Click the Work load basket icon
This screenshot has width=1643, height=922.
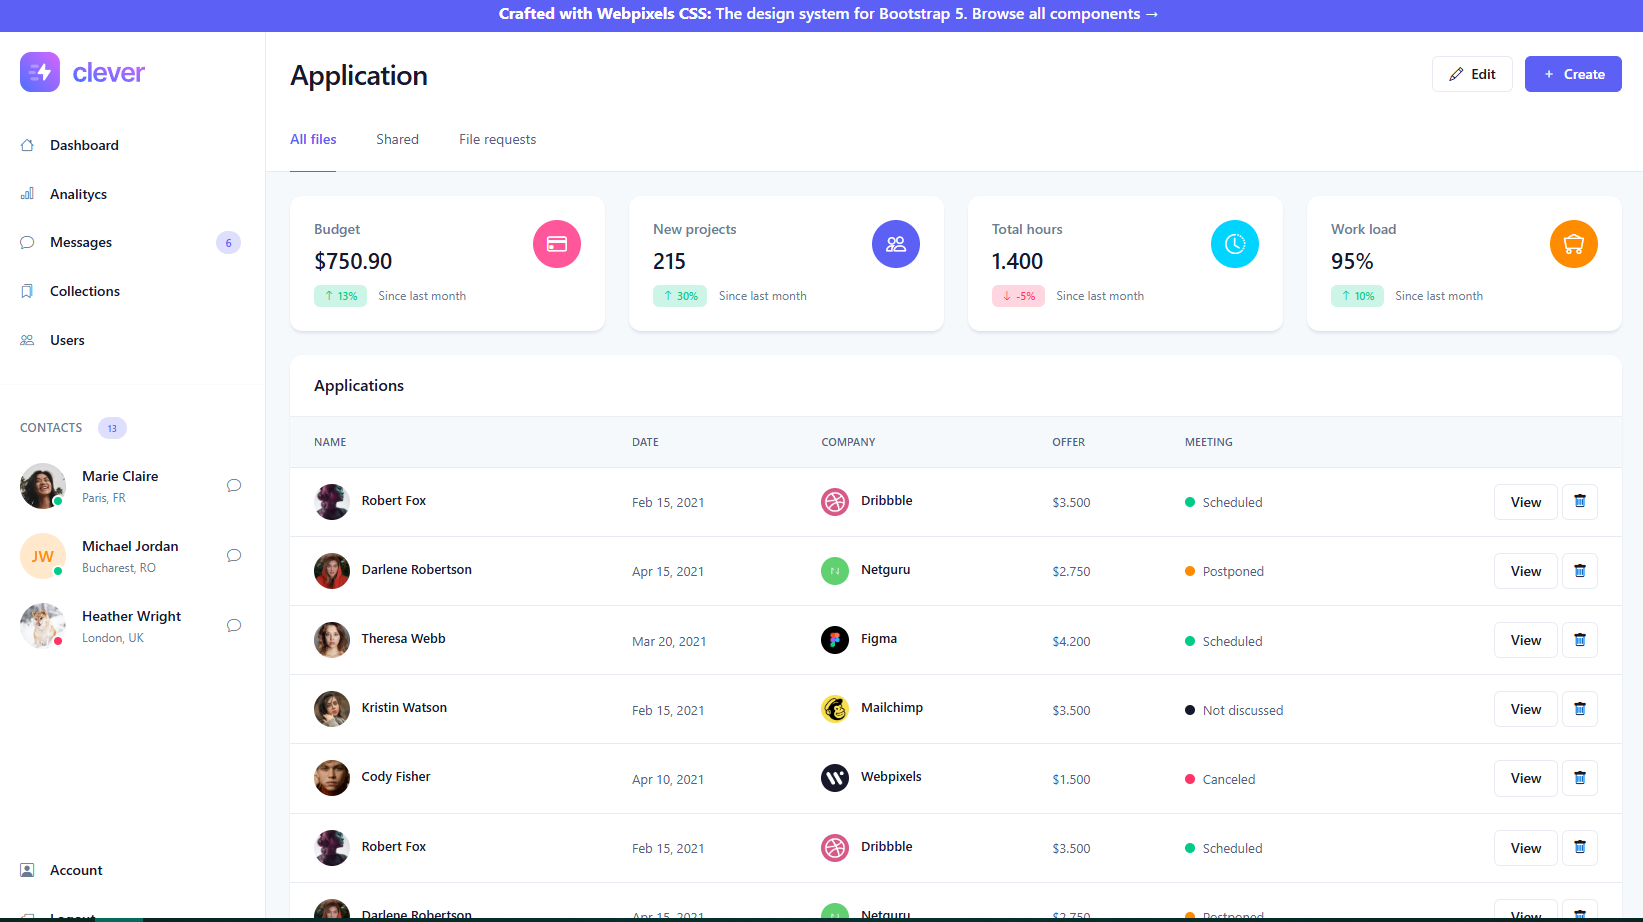1573,244
